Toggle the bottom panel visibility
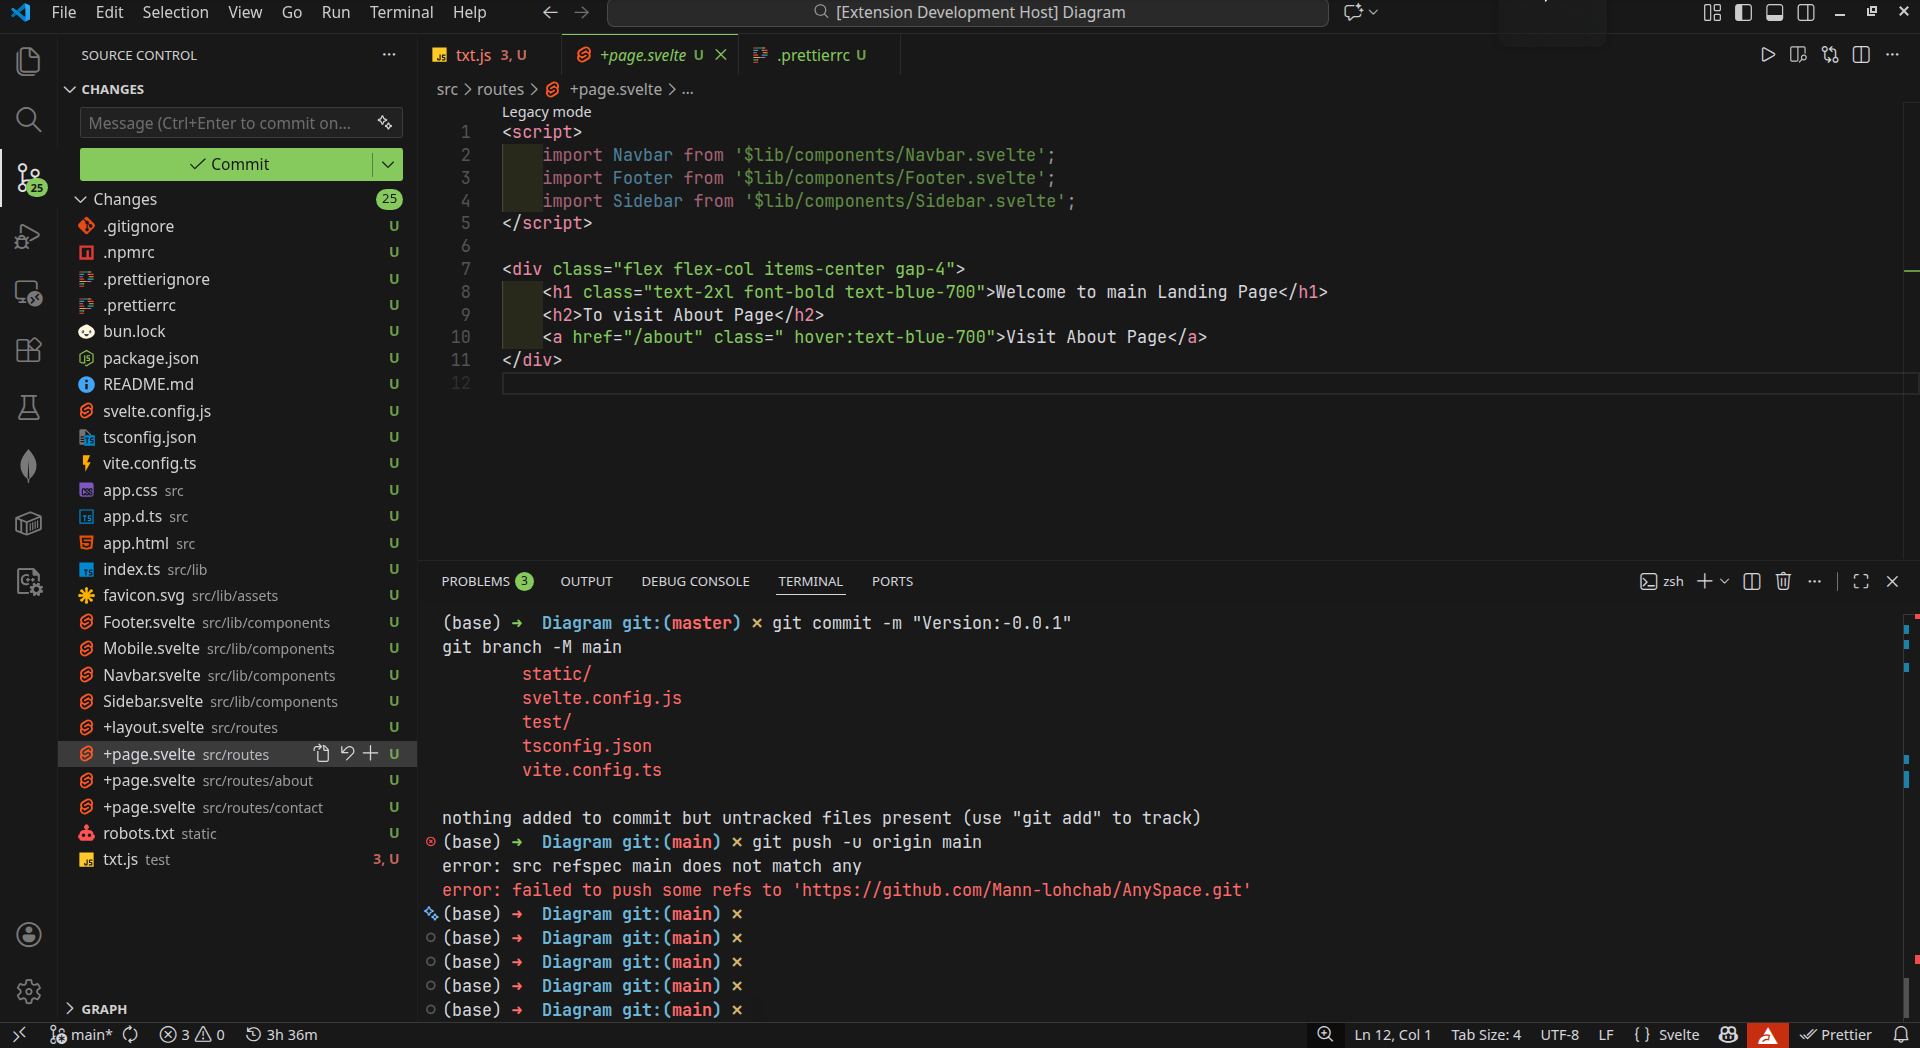The image size is (1920, 1048). click(1775, 12)
